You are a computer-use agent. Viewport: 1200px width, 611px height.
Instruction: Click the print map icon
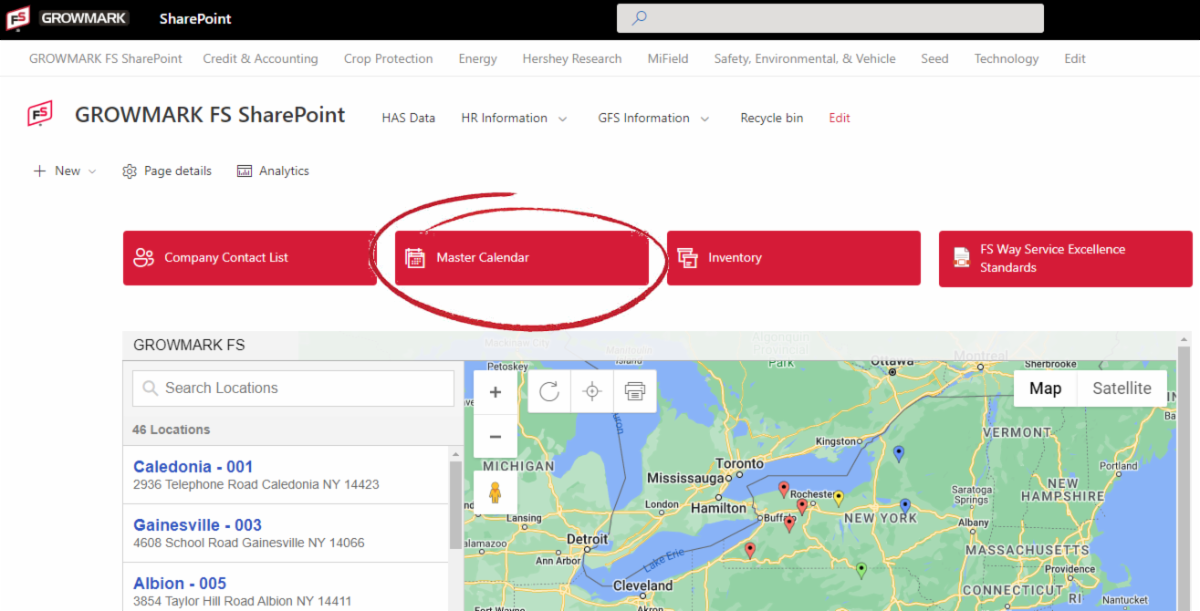point(635,391)
